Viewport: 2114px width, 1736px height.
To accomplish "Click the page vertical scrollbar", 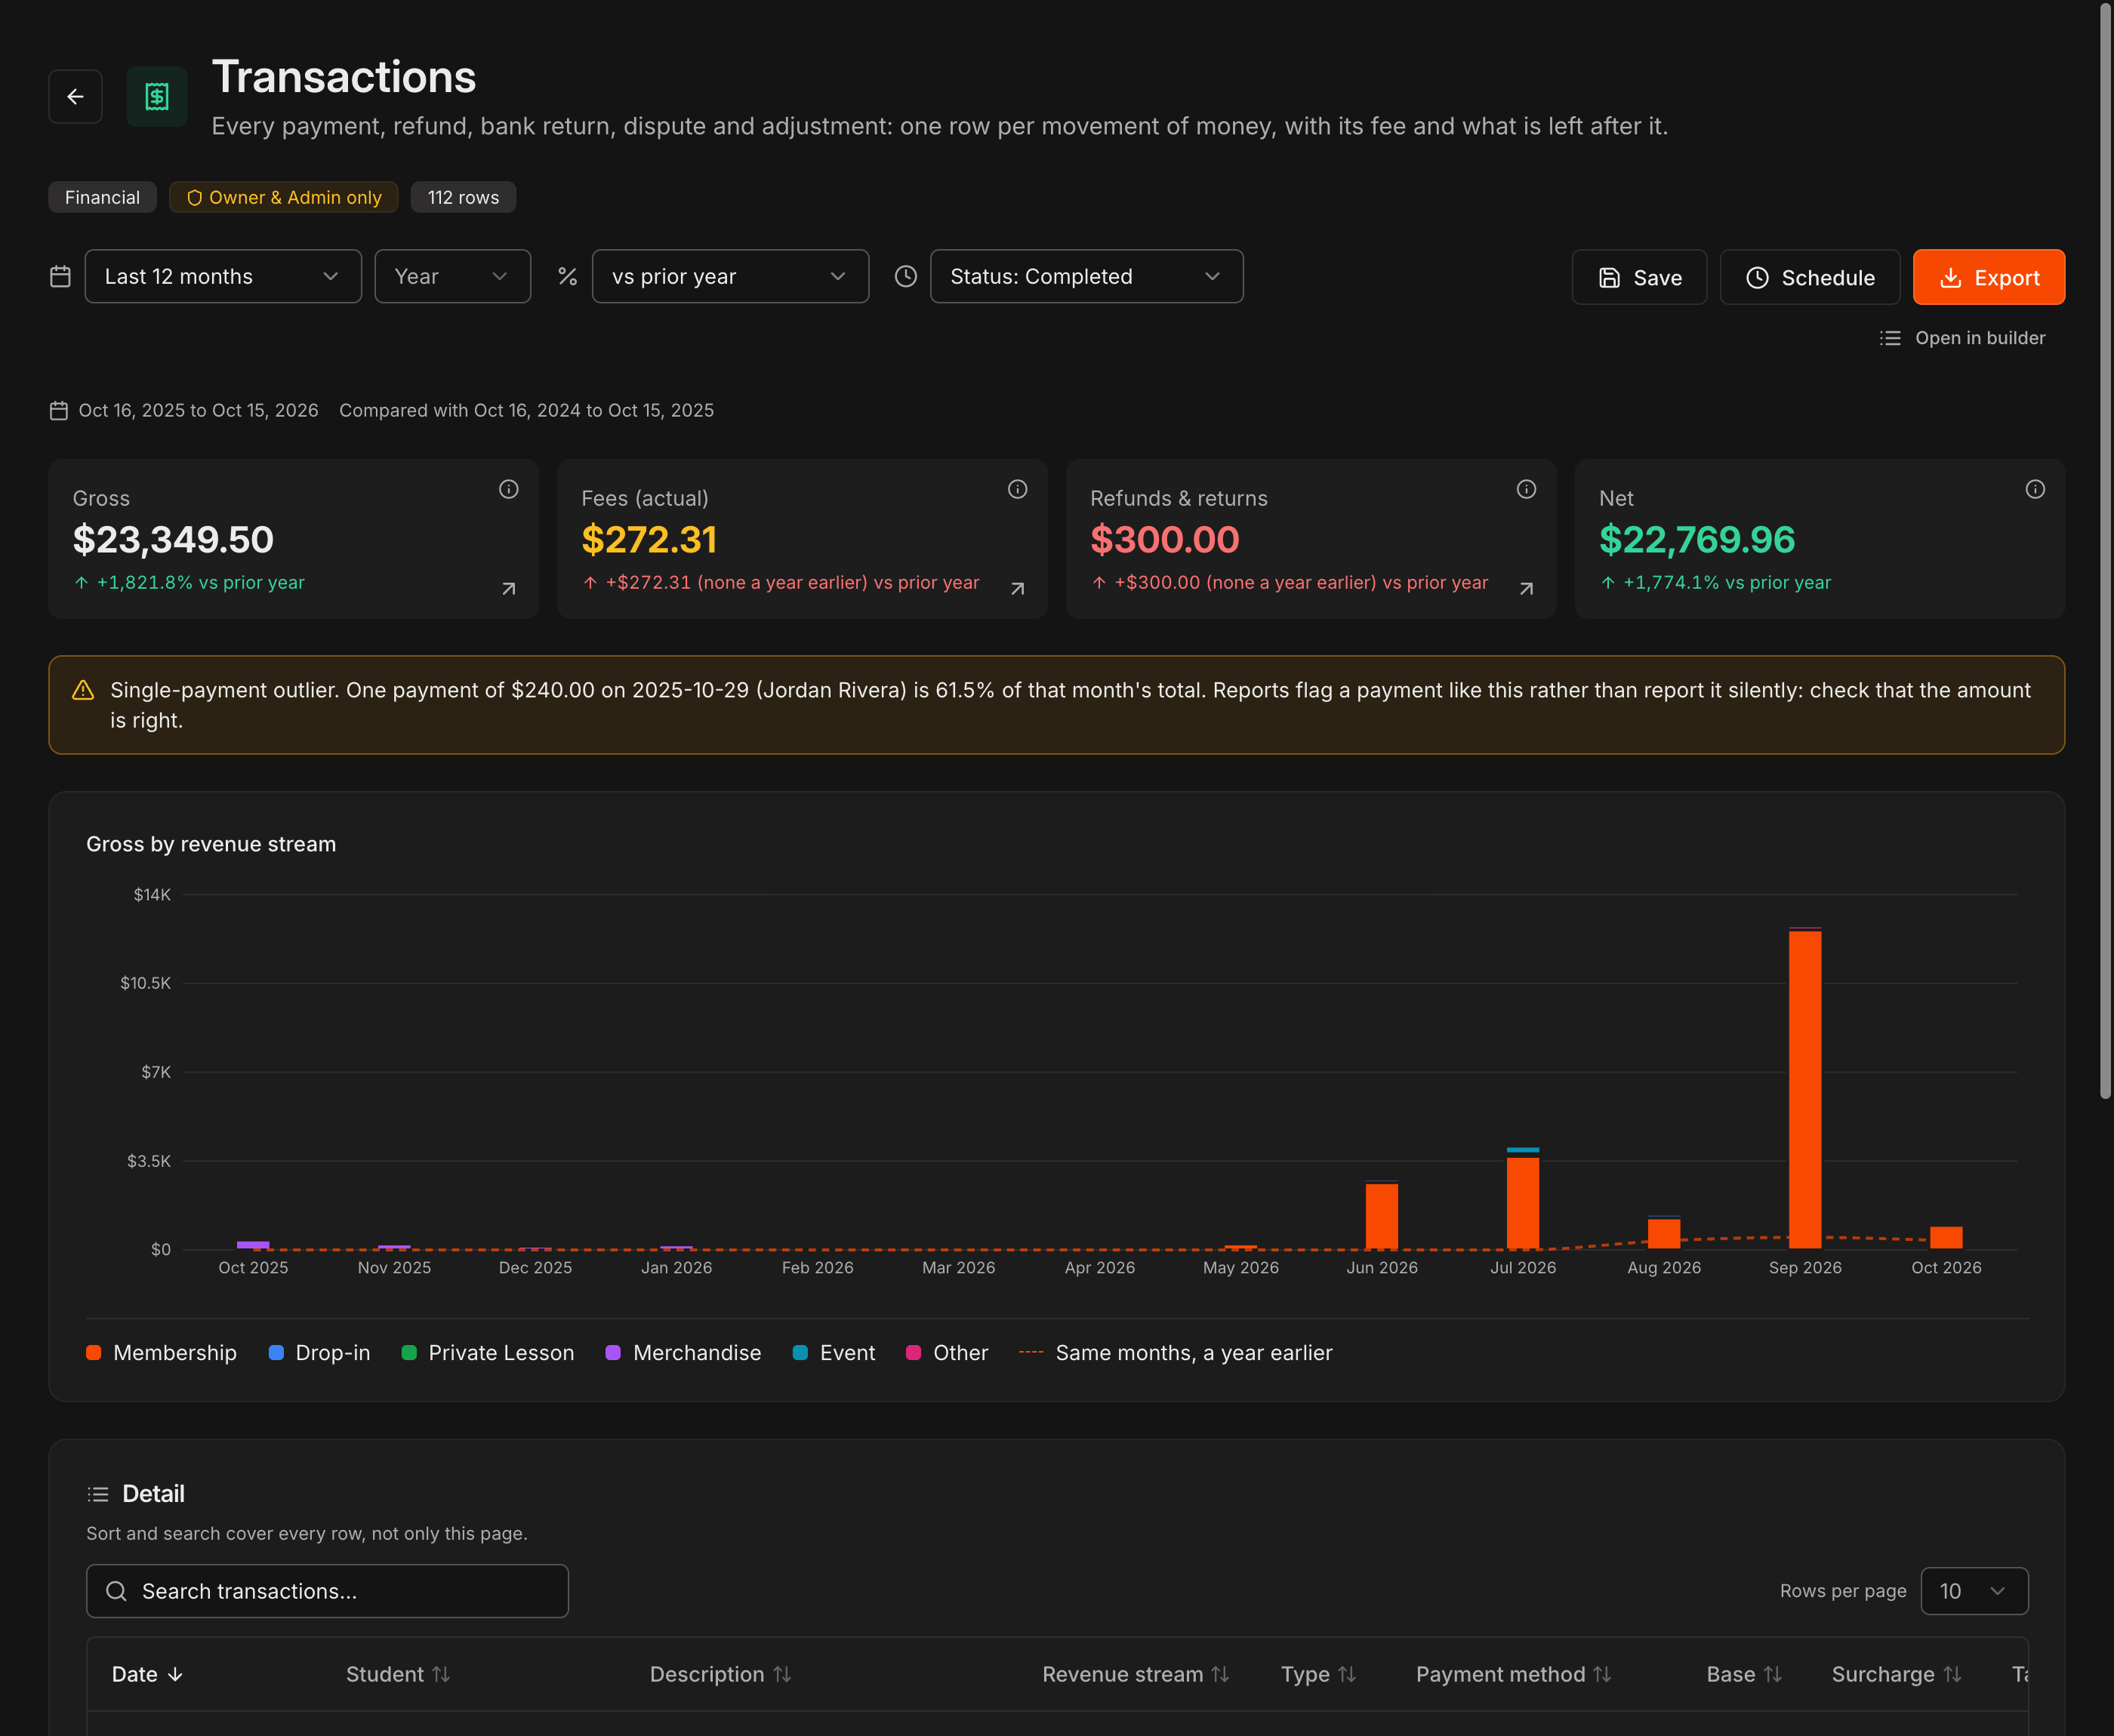I will coord(2105,550).
